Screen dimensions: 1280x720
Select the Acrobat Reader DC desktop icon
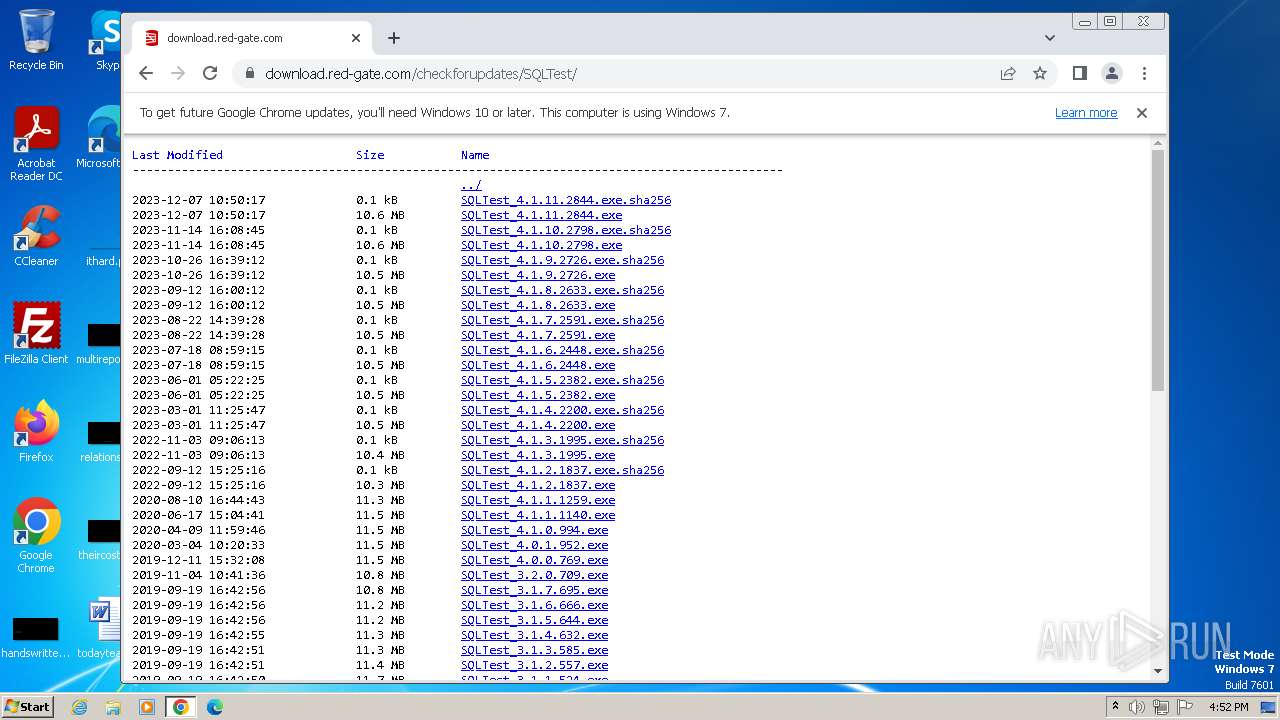tap(36, 144)
